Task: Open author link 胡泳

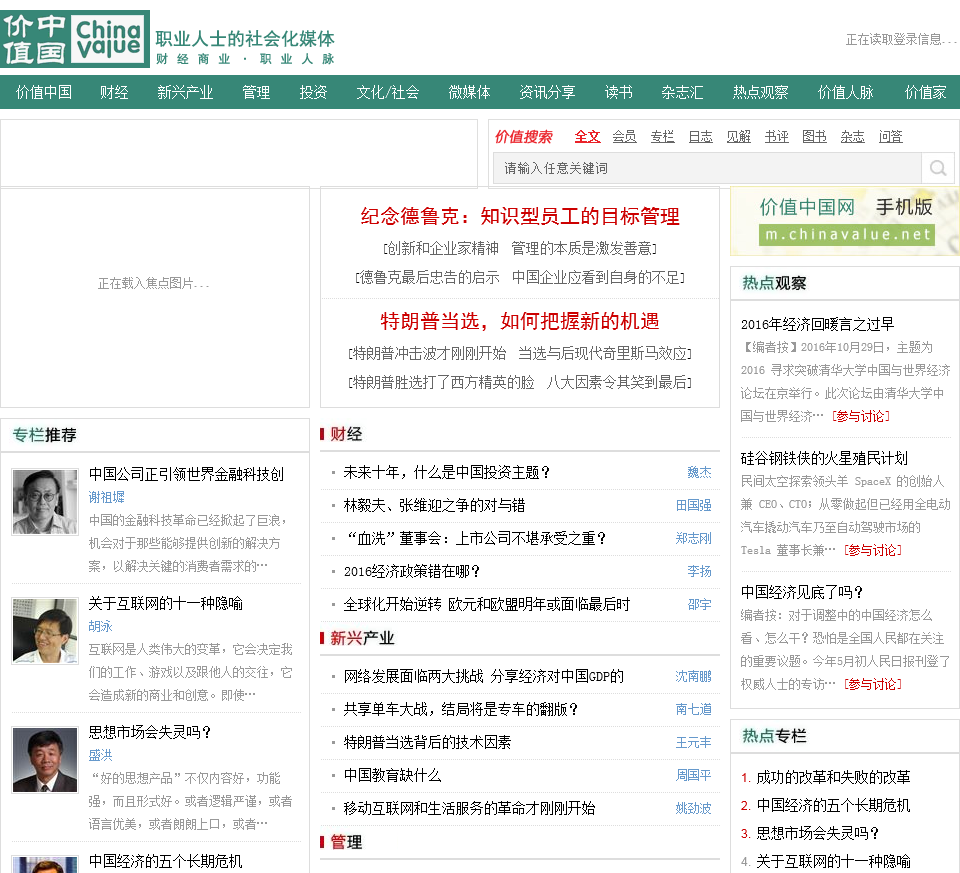Action: pyautogui.click(x=100, y=626)
